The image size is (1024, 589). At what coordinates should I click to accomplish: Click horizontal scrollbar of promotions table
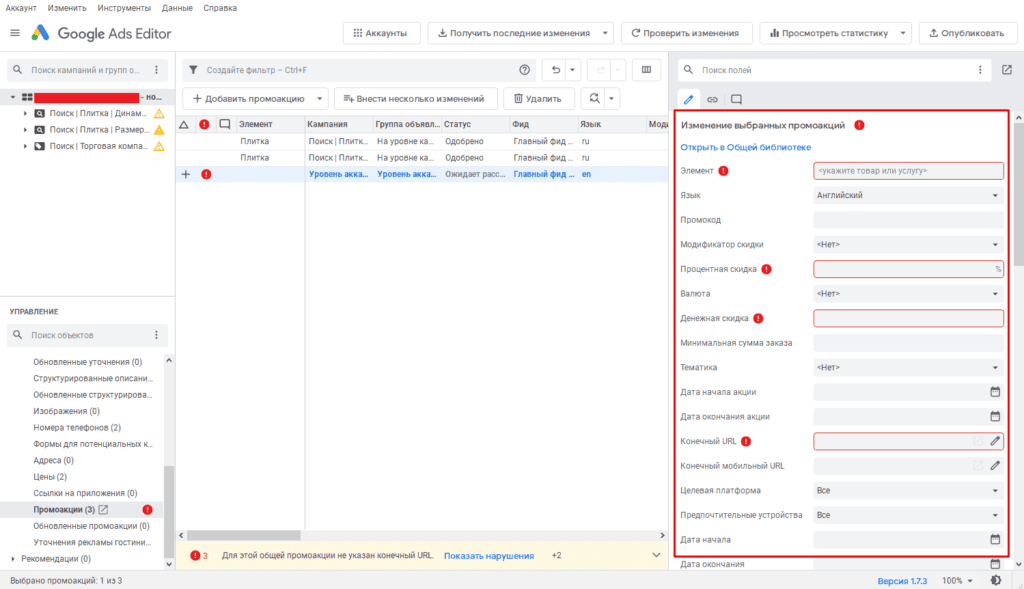pyautogui.click(x=244, y=535)
